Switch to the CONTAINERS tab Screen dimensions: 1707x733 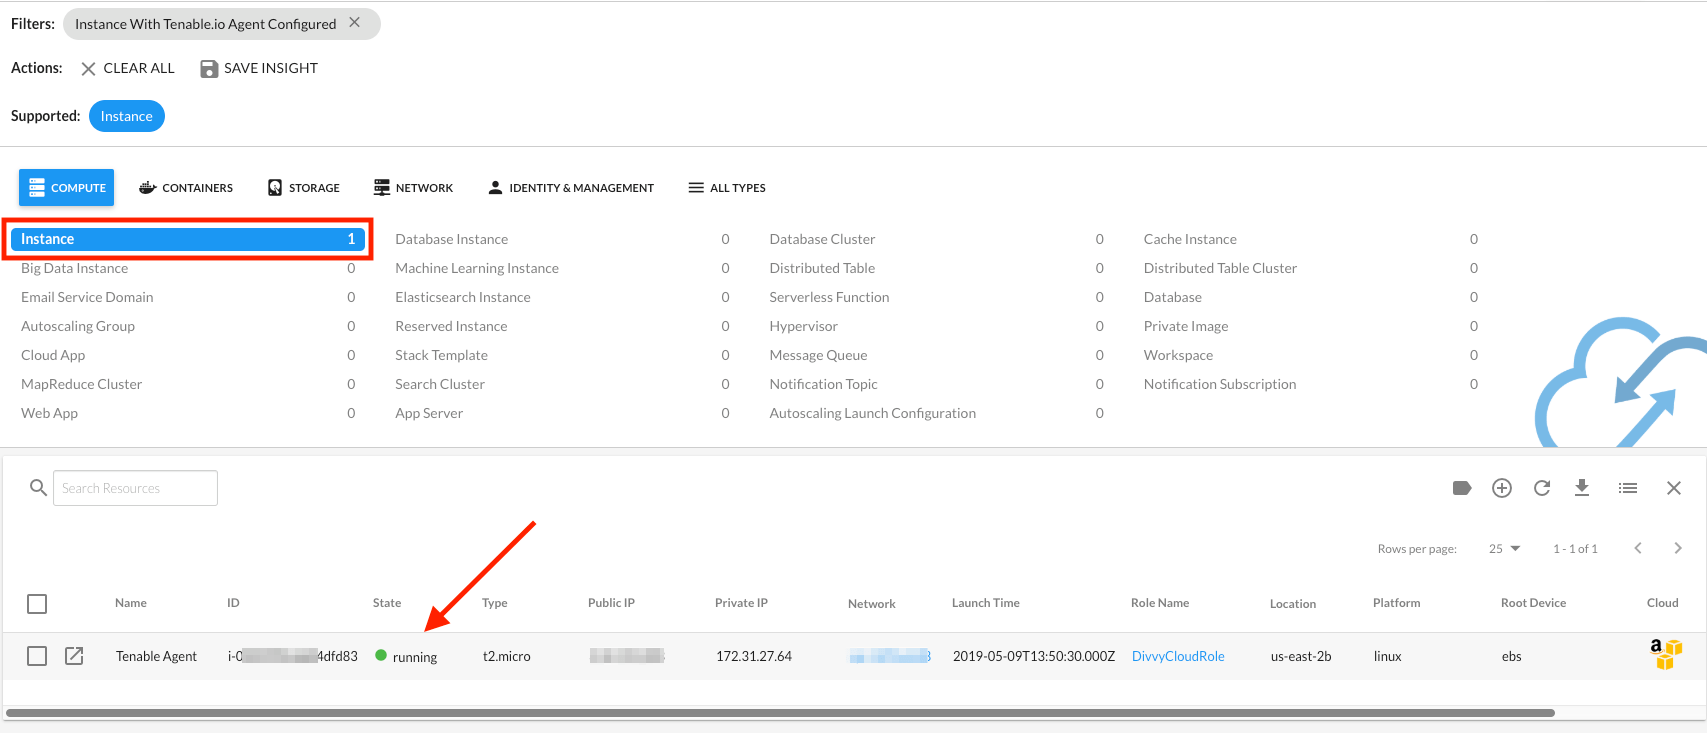186,187
